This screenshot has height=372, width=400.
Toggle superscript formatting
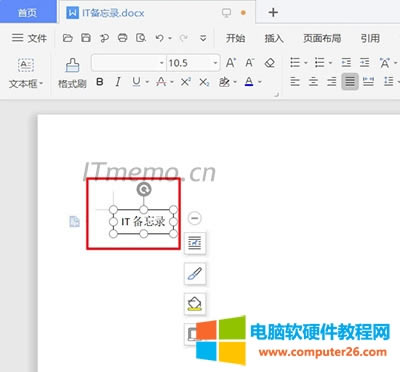coord(186,82)
